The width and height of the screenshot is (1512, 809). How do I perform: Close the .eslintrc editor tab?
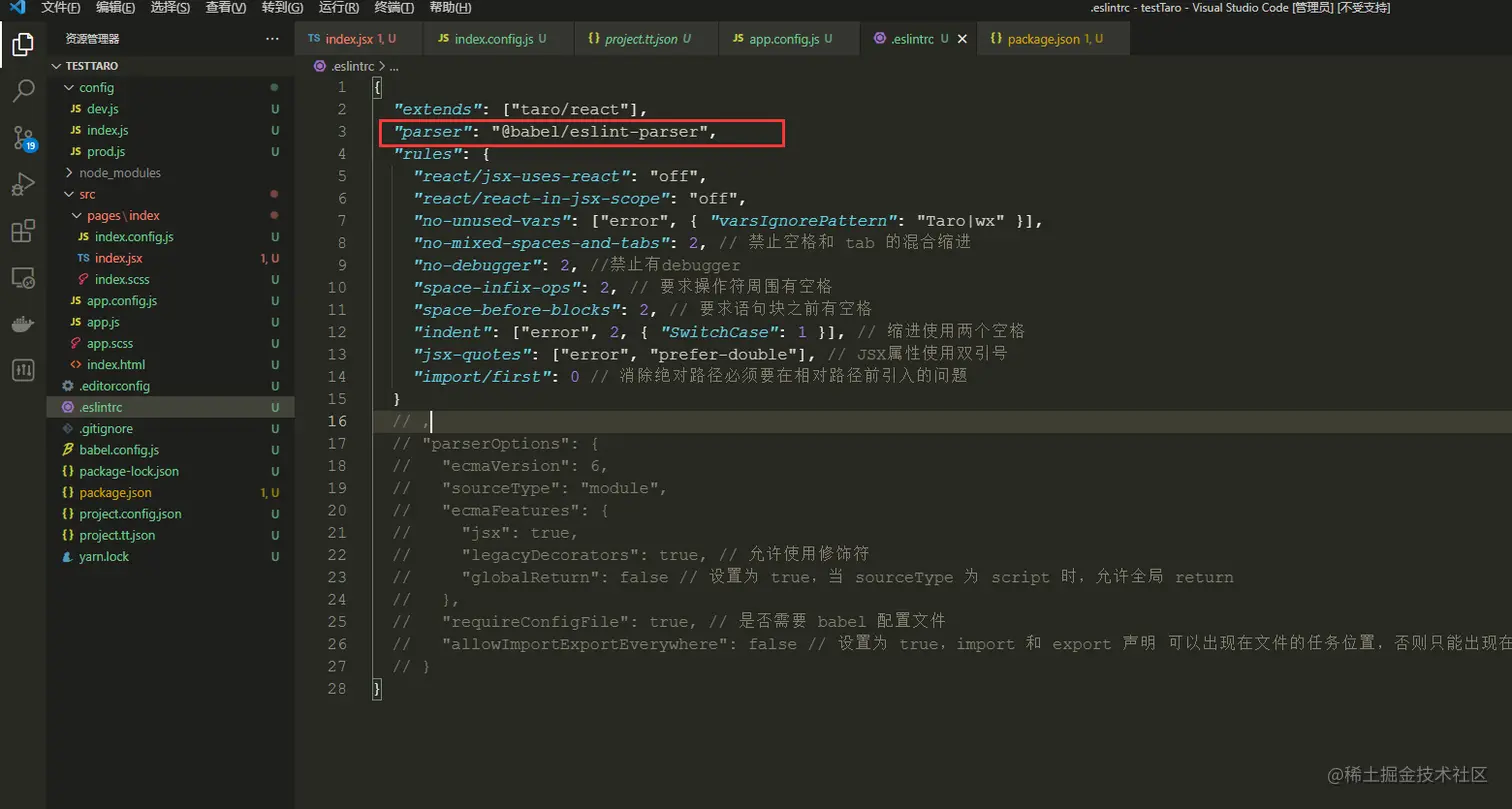click(x=962, y=39)
